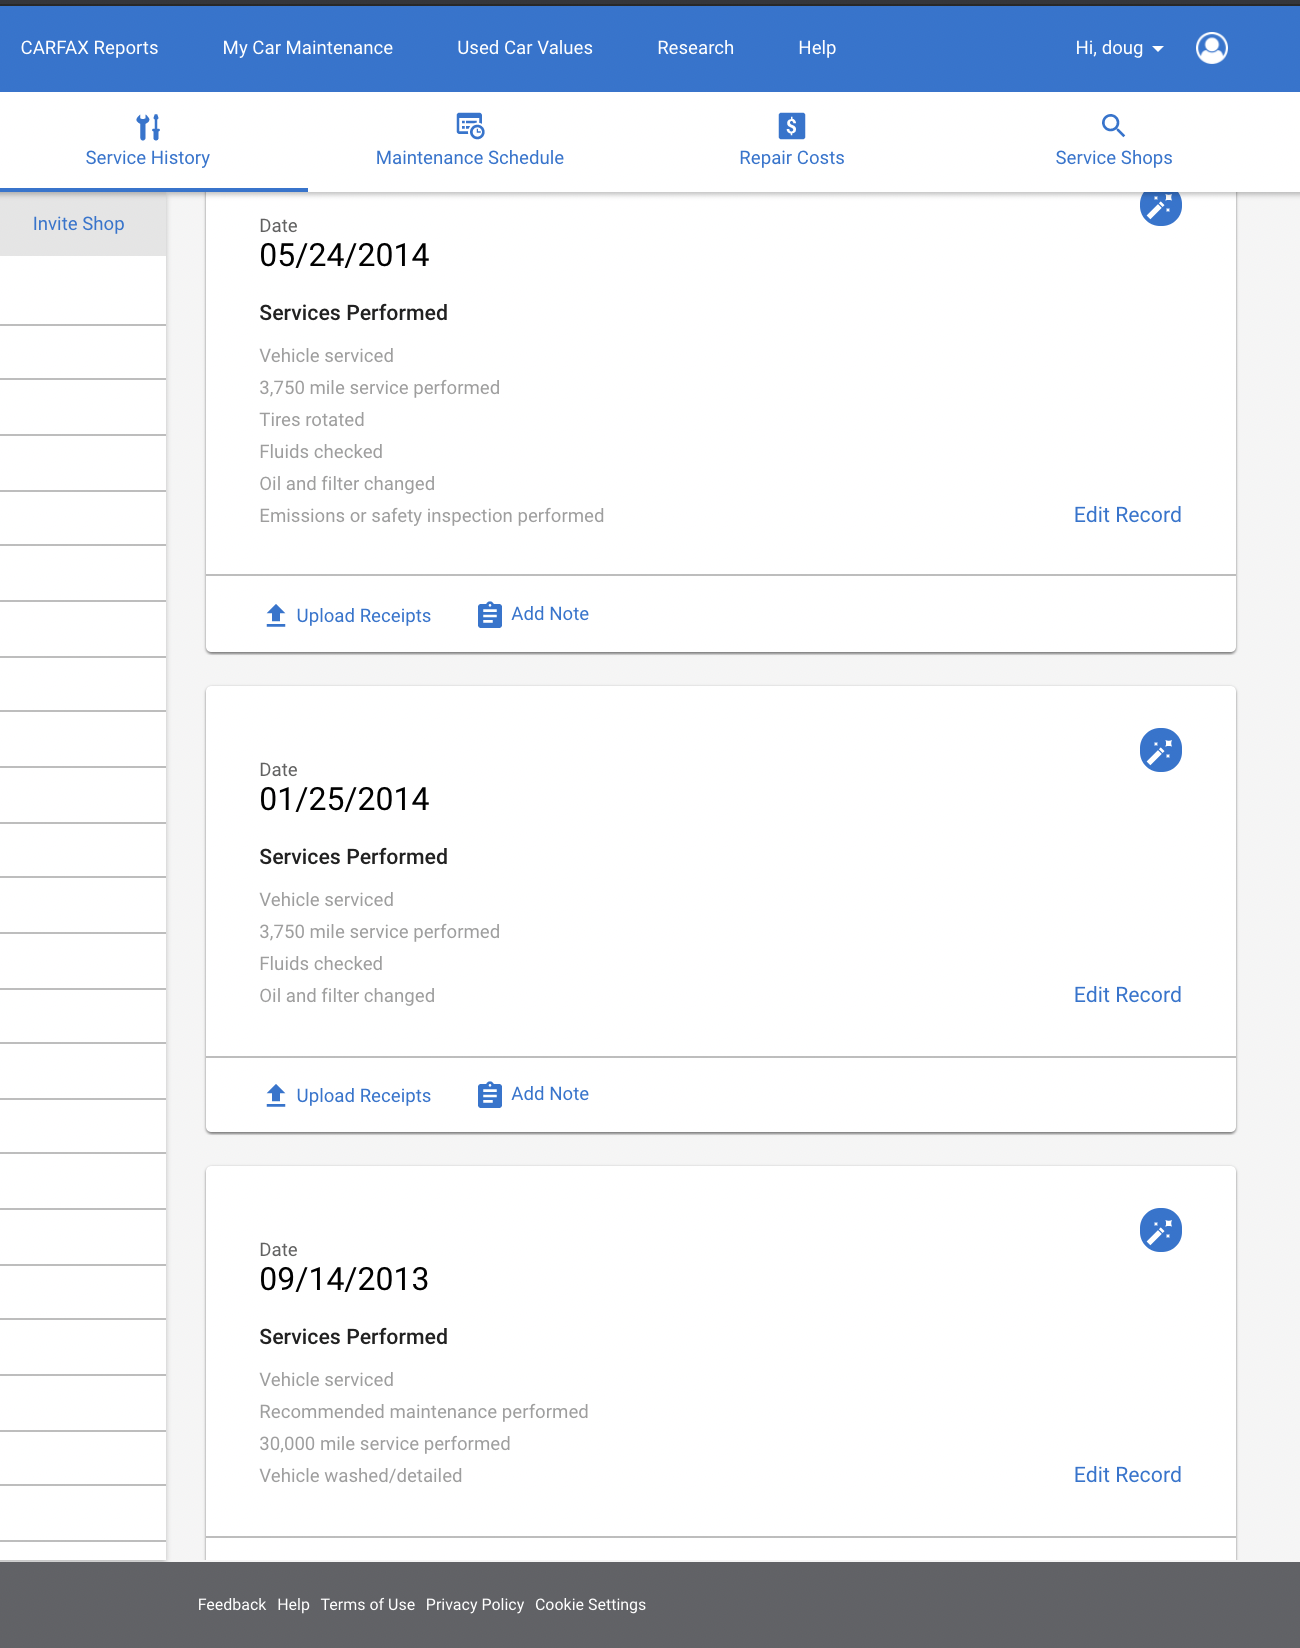This screenshot has height=1648, width=1300.
Task: Select the Maintenance Schedule calendar icon
Action: [470, 126]
